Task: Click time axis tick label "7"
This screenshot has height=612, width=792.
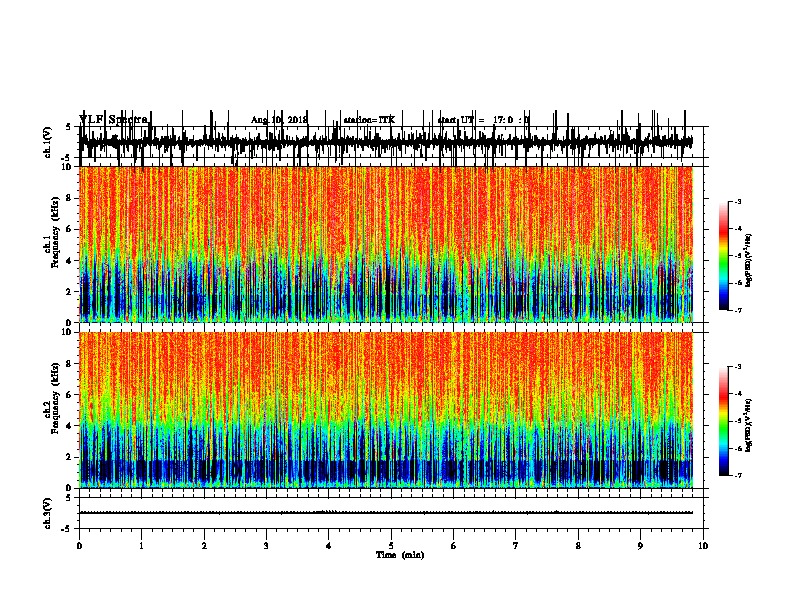Action: pyautogui.click(x=516, y=546)
